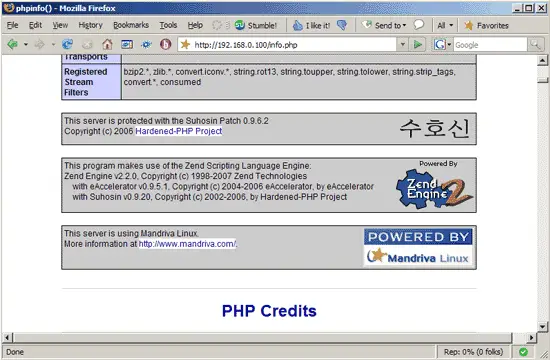The height and width of the screenshot is (360, 550).
Task: Click the vertical scrollbar thumb
Action: [542, 80]
